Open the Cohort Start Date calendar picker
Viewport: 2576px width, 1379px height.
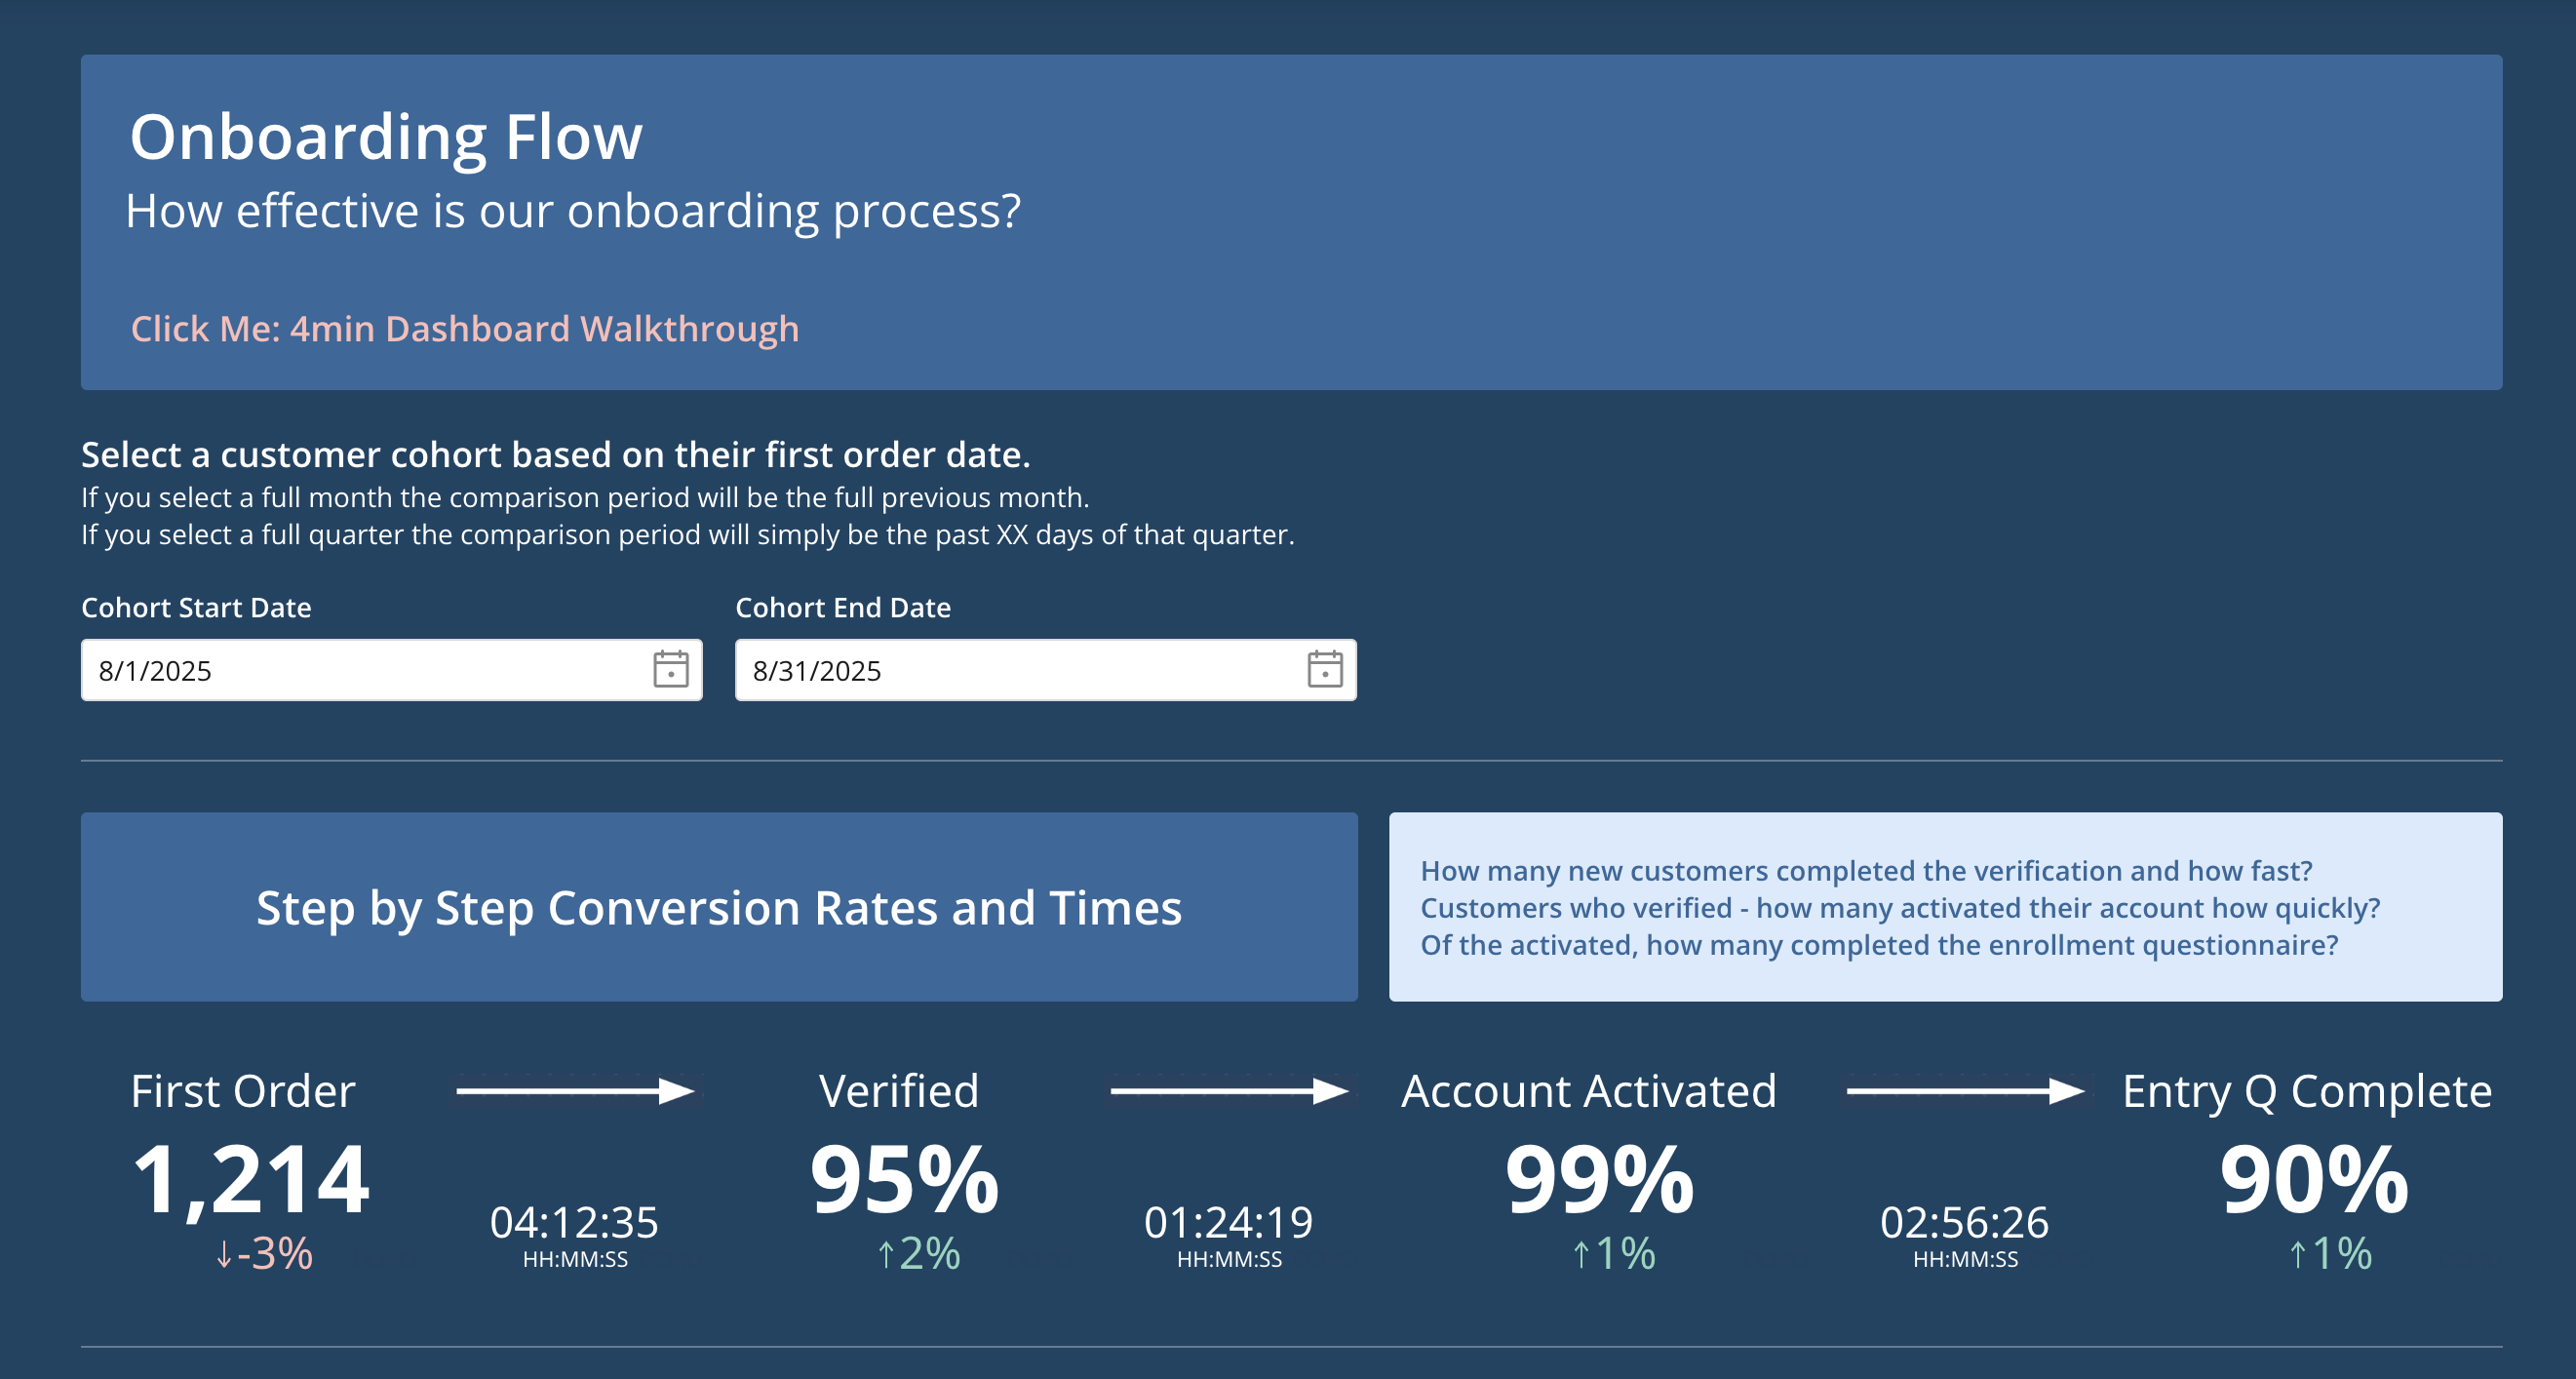(670, 669)
